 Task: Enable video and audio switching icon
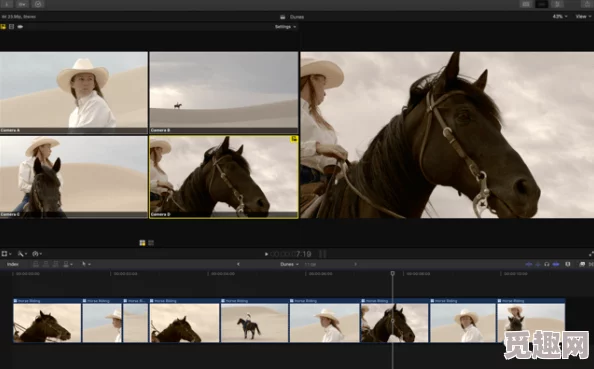click(3, 27)
